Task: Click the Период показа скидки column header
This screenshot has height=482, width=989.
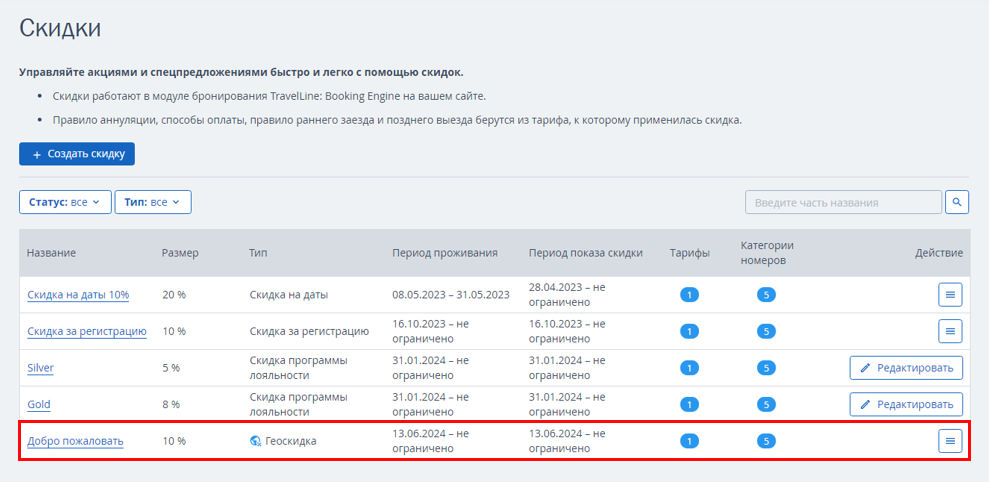Action: pyautogui.click(x=586, y=253)
